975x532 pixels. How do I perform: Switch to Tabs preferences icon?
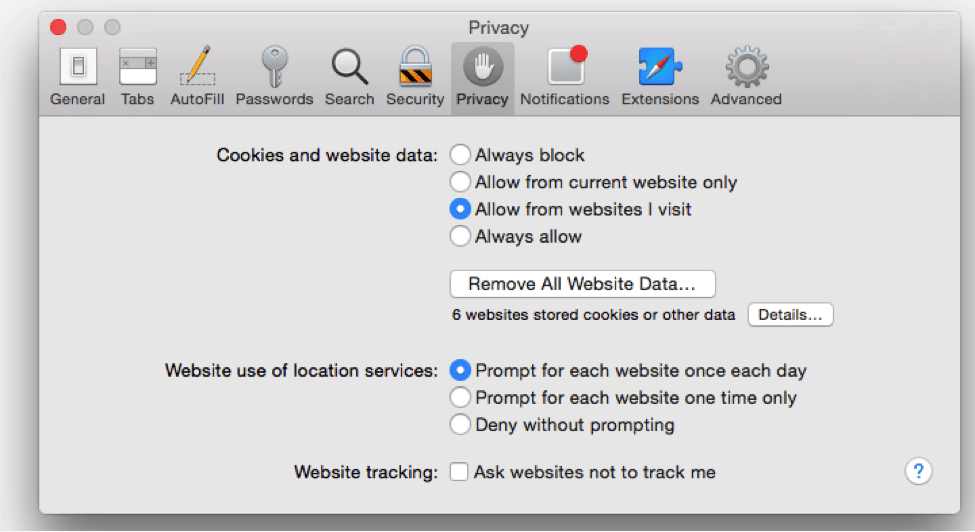point(137,77)
